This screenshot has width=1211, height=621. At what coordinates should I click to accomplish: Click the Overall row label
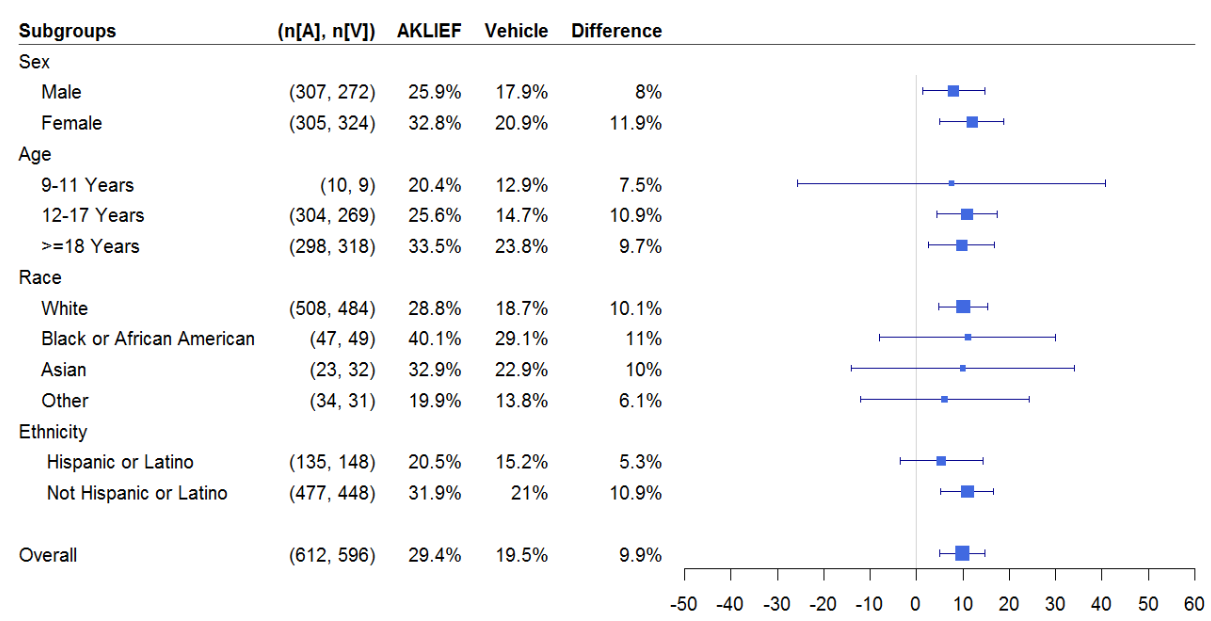[48, 555]
